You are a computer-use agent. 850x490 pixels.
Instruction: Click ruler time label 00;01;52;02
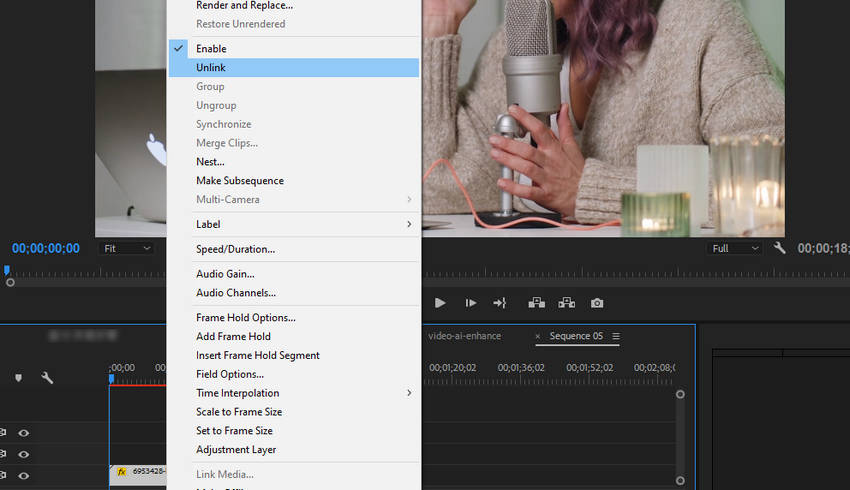point(590,368)
